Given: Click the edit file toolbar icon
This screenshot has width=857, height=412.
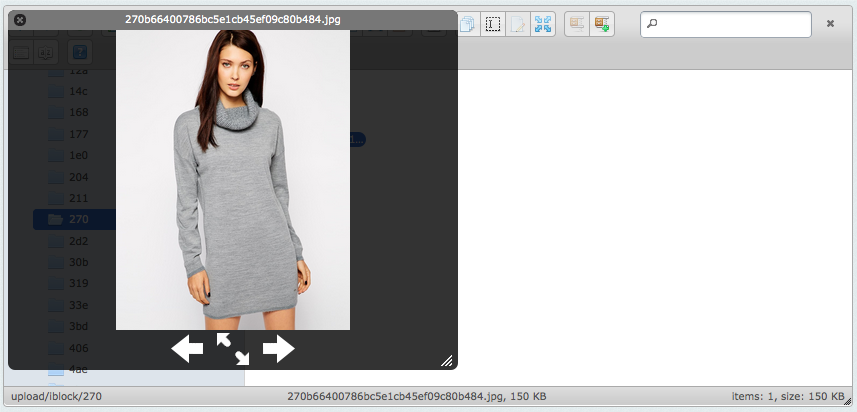Looking at the screenshot, I should [x=518, y=25].
